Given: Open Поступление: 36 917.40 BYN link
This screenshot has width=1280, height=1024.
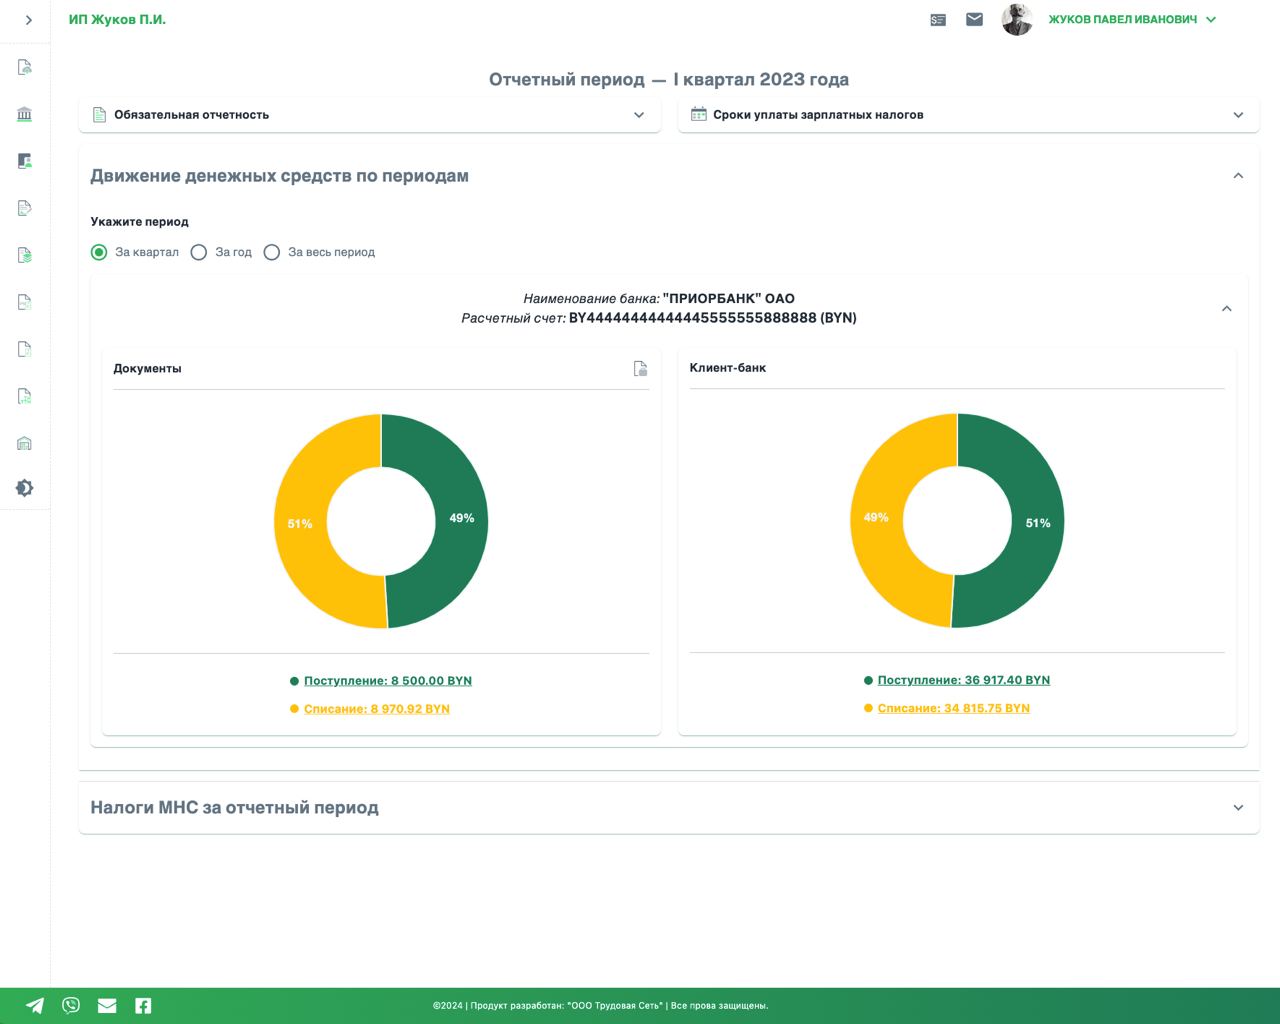Looking at the screenshot, I should [x=964, y=680].
